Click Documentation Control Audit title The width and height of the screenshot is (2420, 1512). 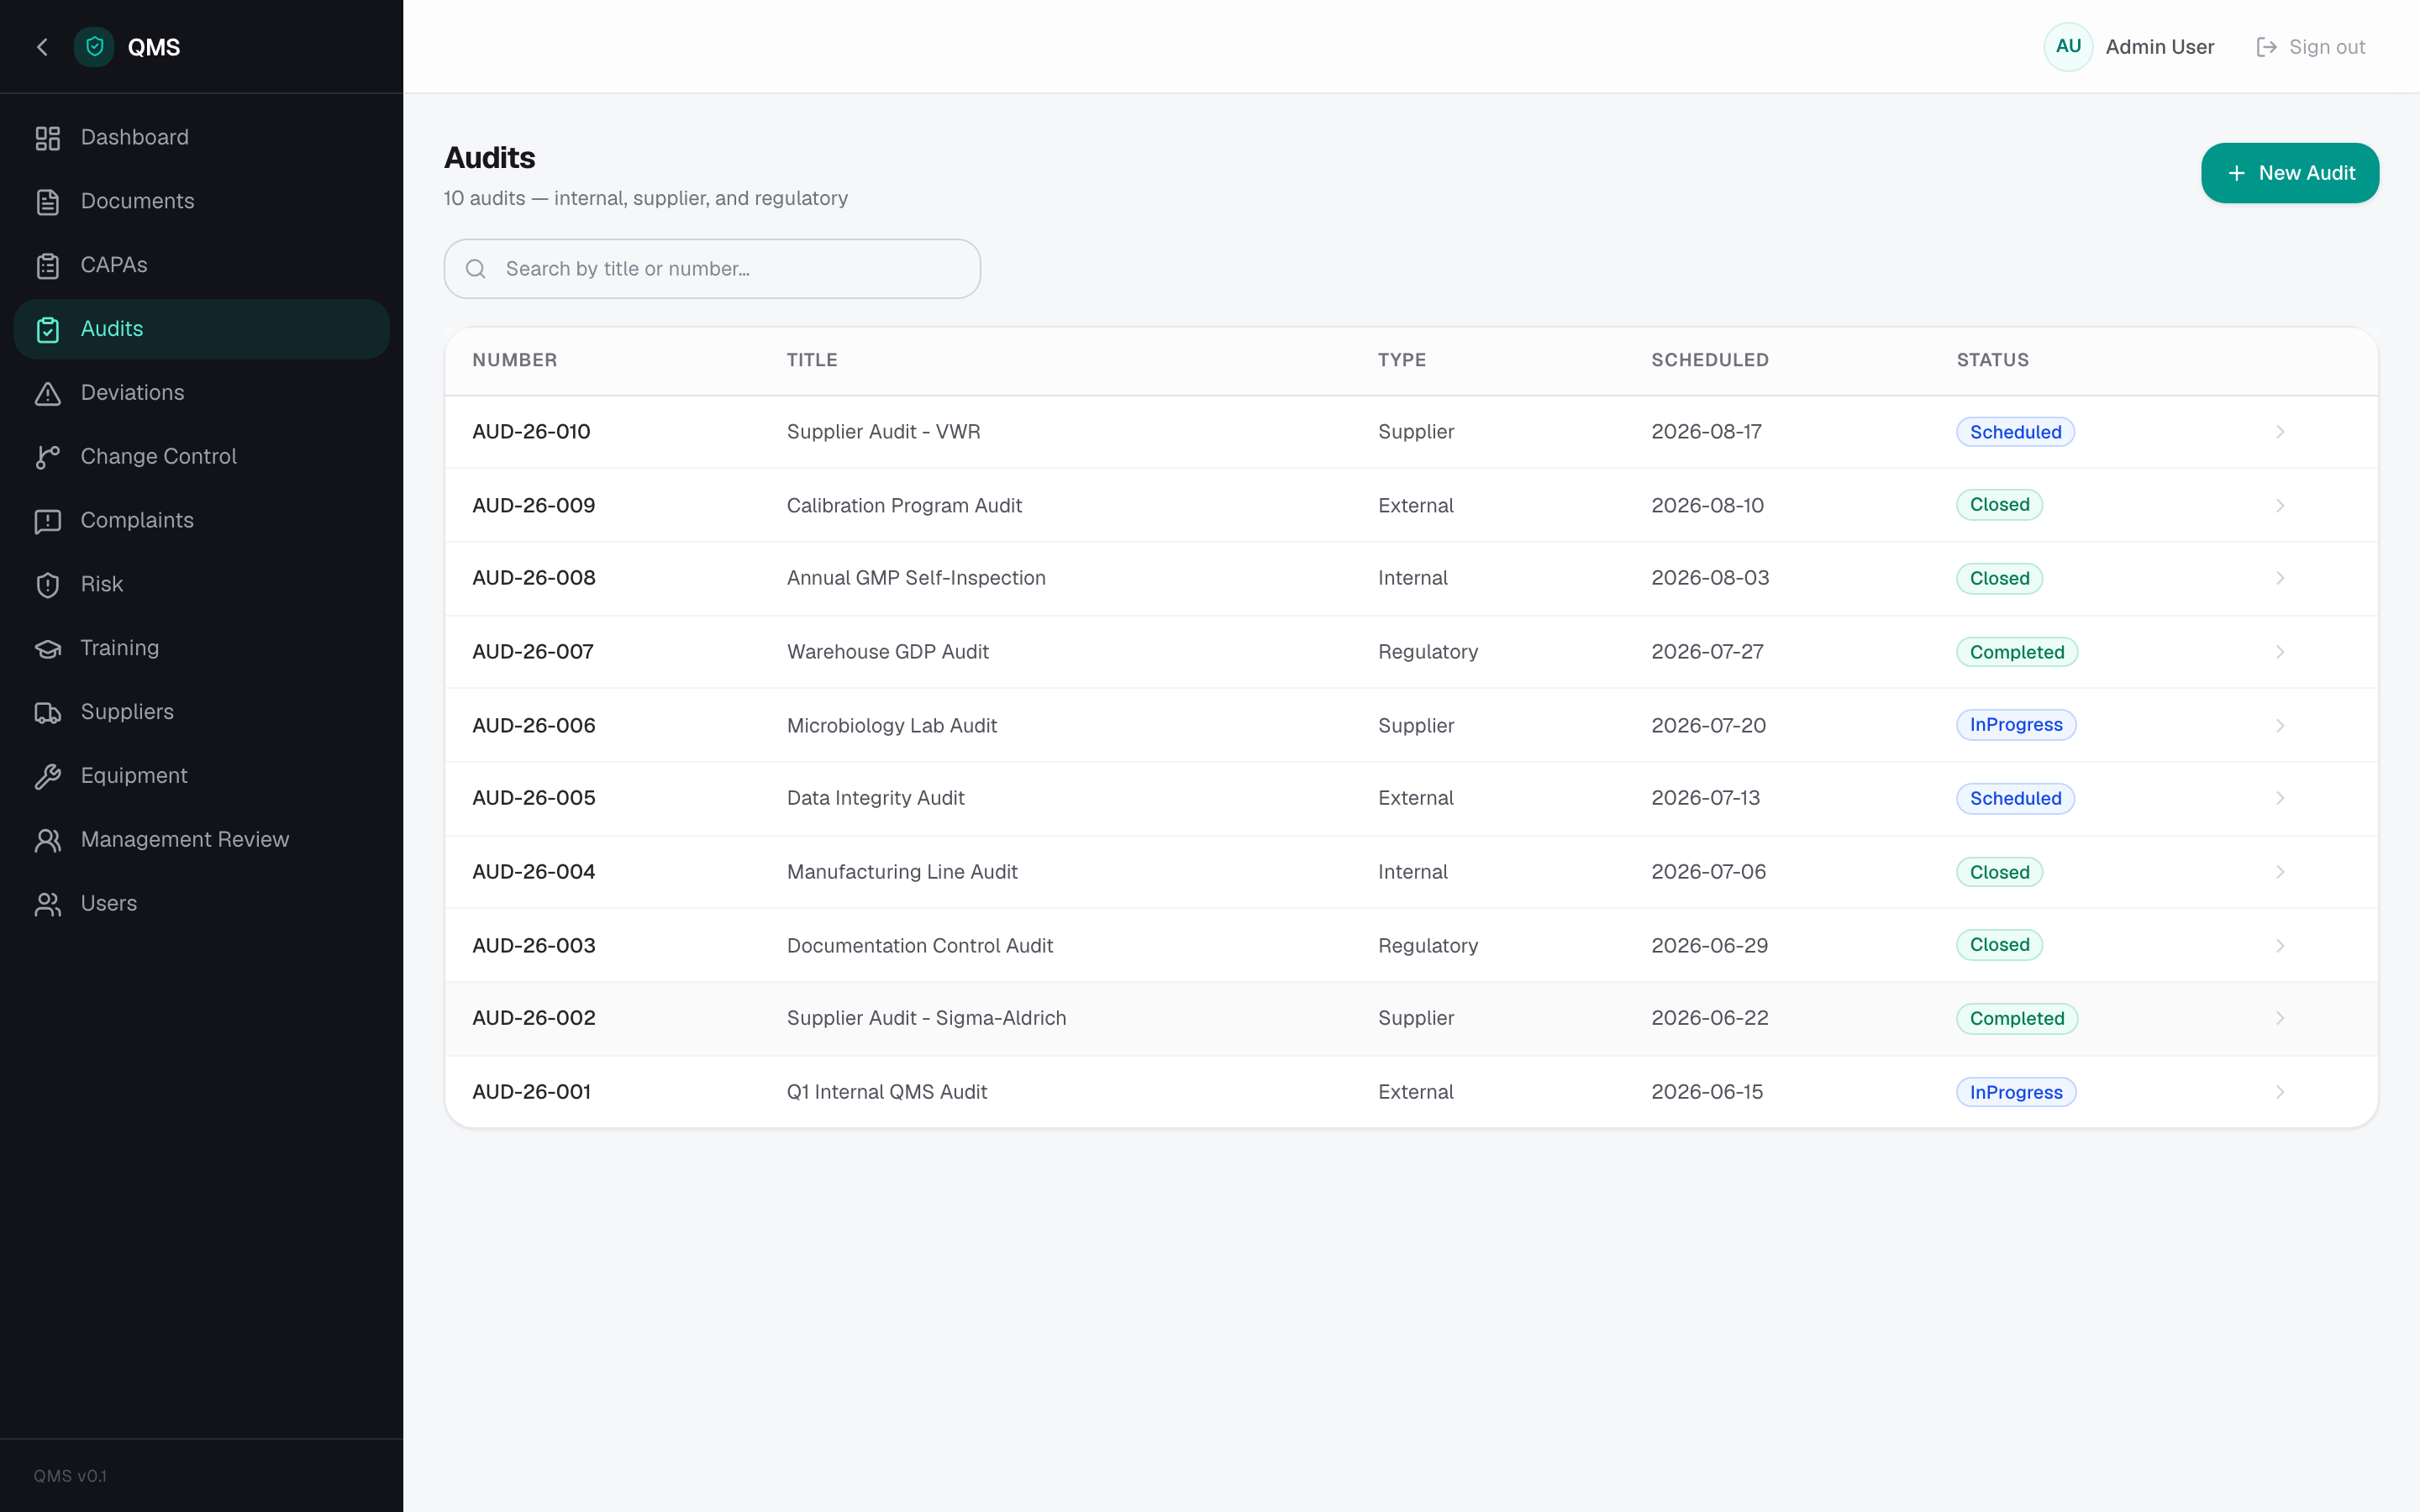(x=920, y=946)
